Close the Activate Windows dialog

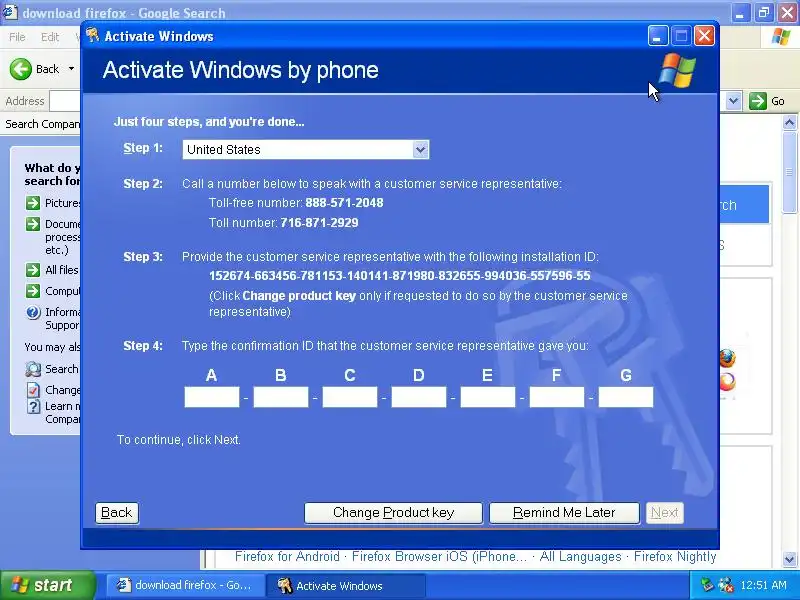click(x=705, y=36)
